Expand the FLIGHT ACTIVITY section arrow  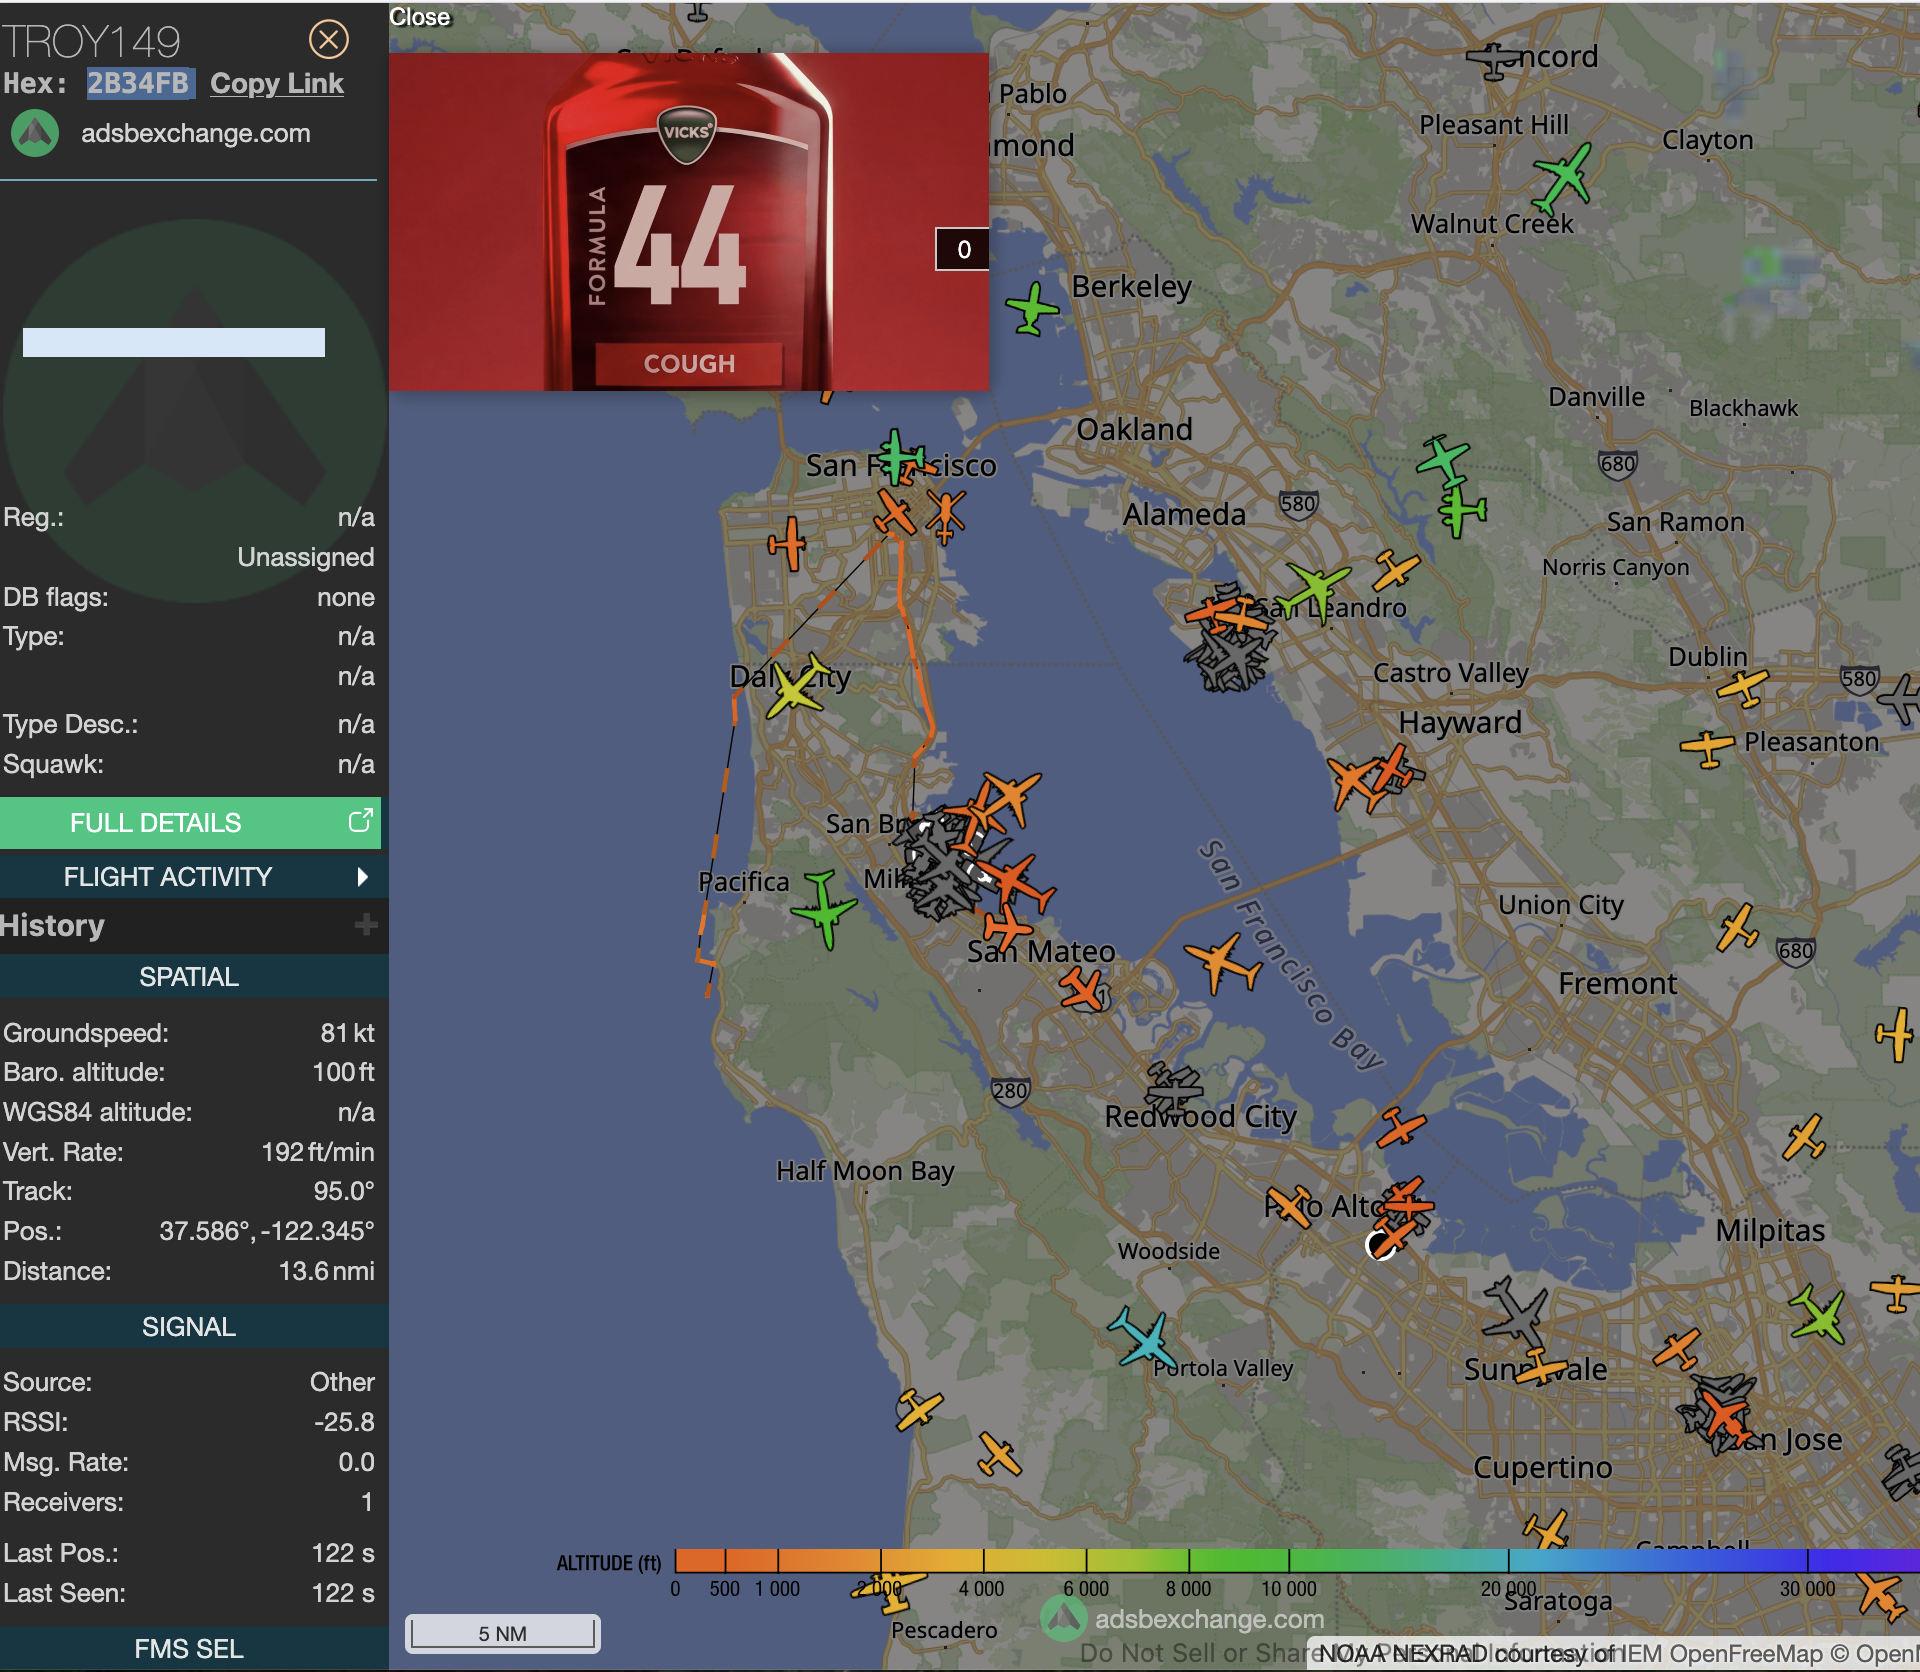(x=362, y=877)
